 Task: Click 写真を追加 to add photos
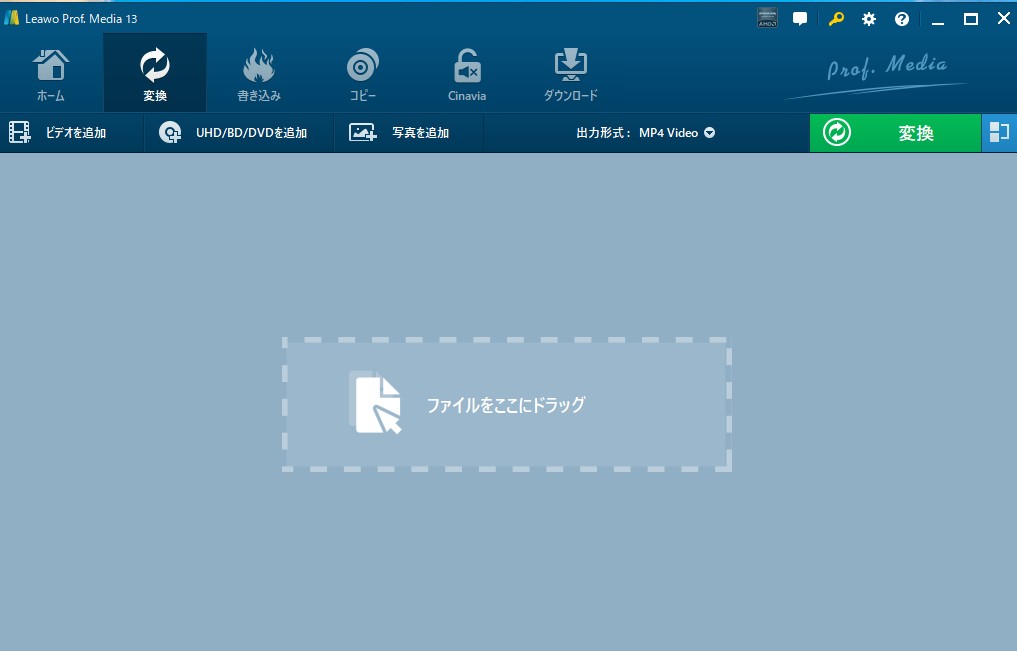tap(409, 133)
